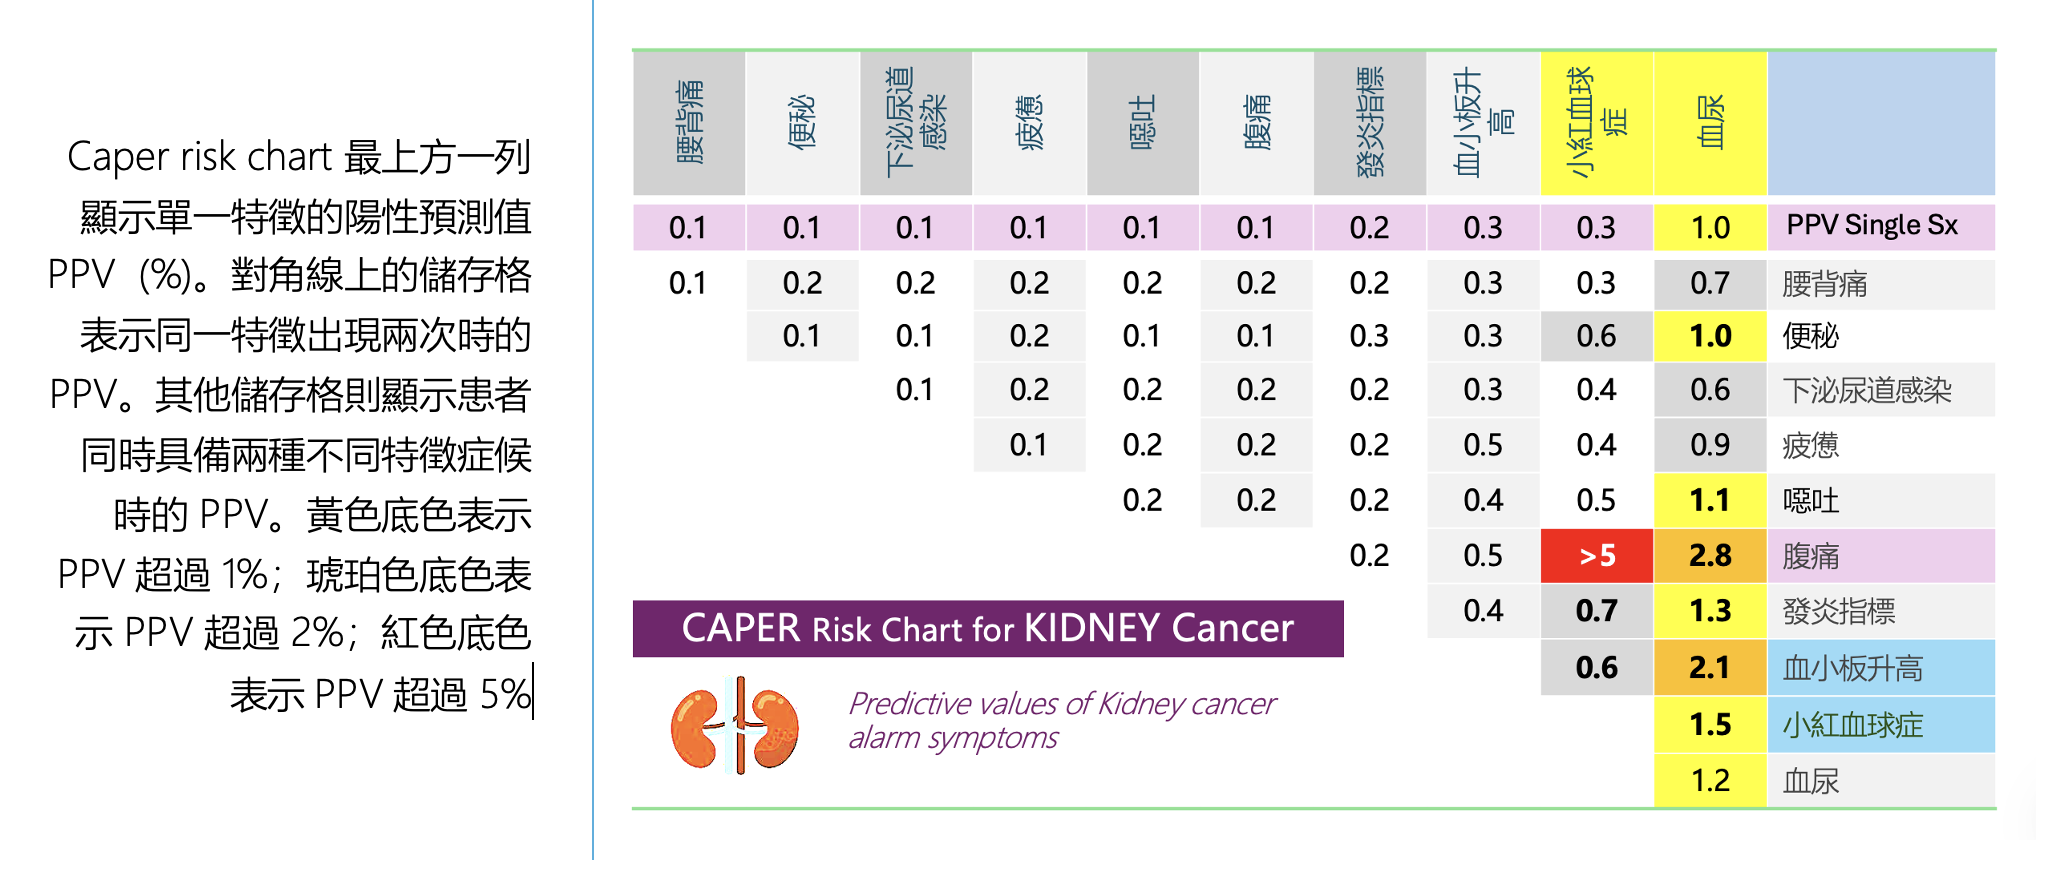The height and width of the screenshot is (890, 2054).
Task: Select the red >5 cell
Action: (x=1597, y=556)
